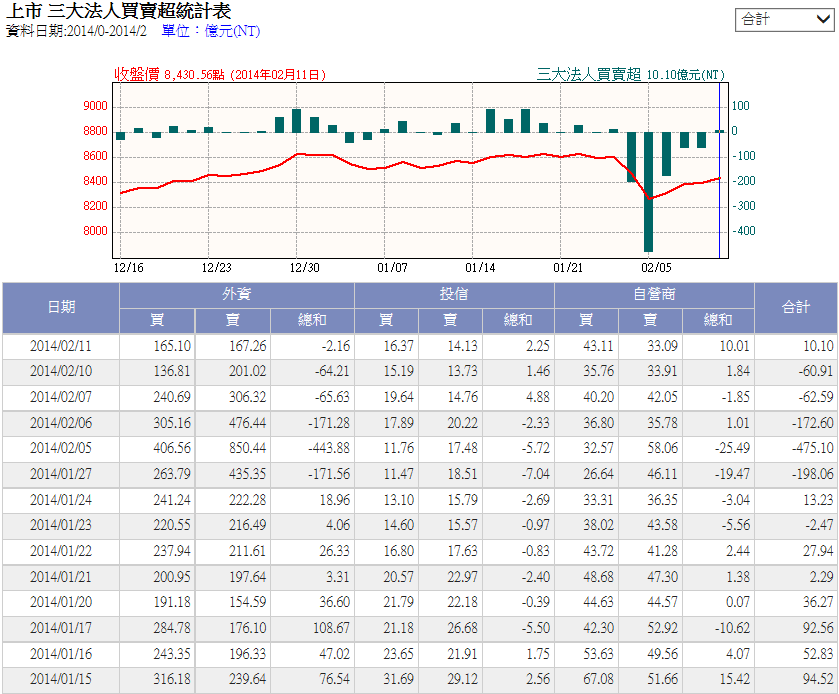Click trust buy value 31.69

399,679
